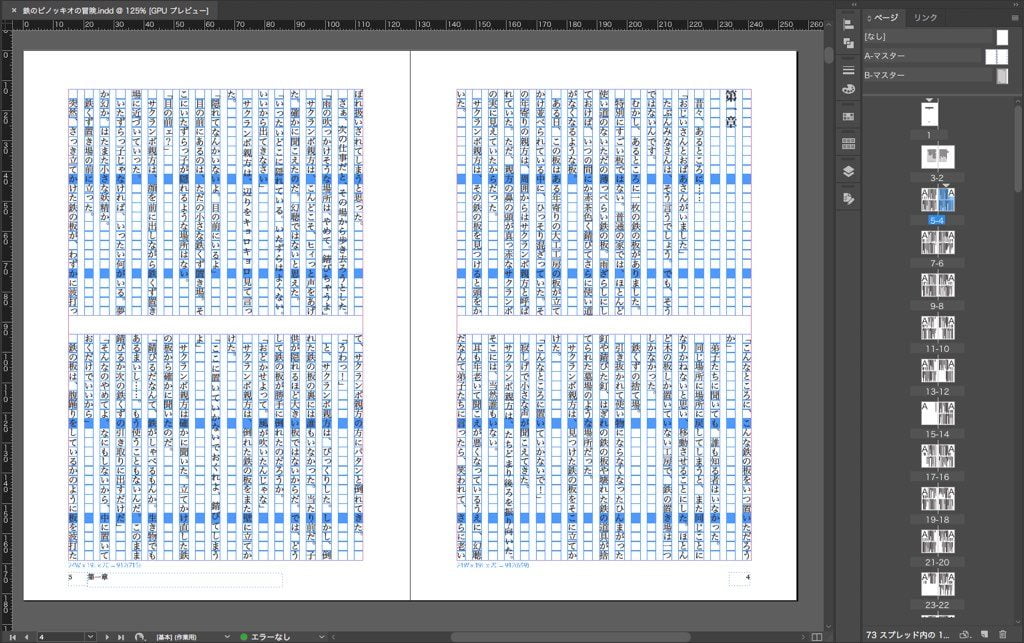Click the 5-4 spread label
Viewport: 1024px width, 643px height.
tap(937, 220)
